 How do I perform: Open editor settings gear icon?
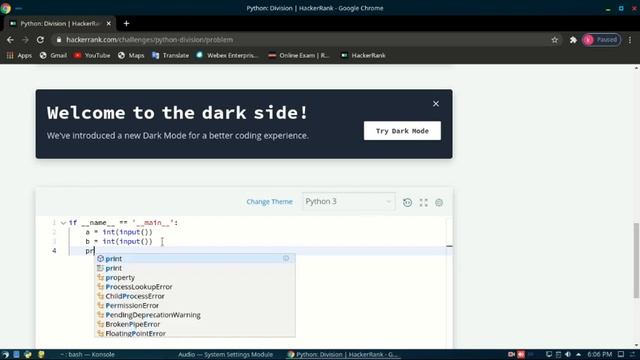click(x=439, y=202)
